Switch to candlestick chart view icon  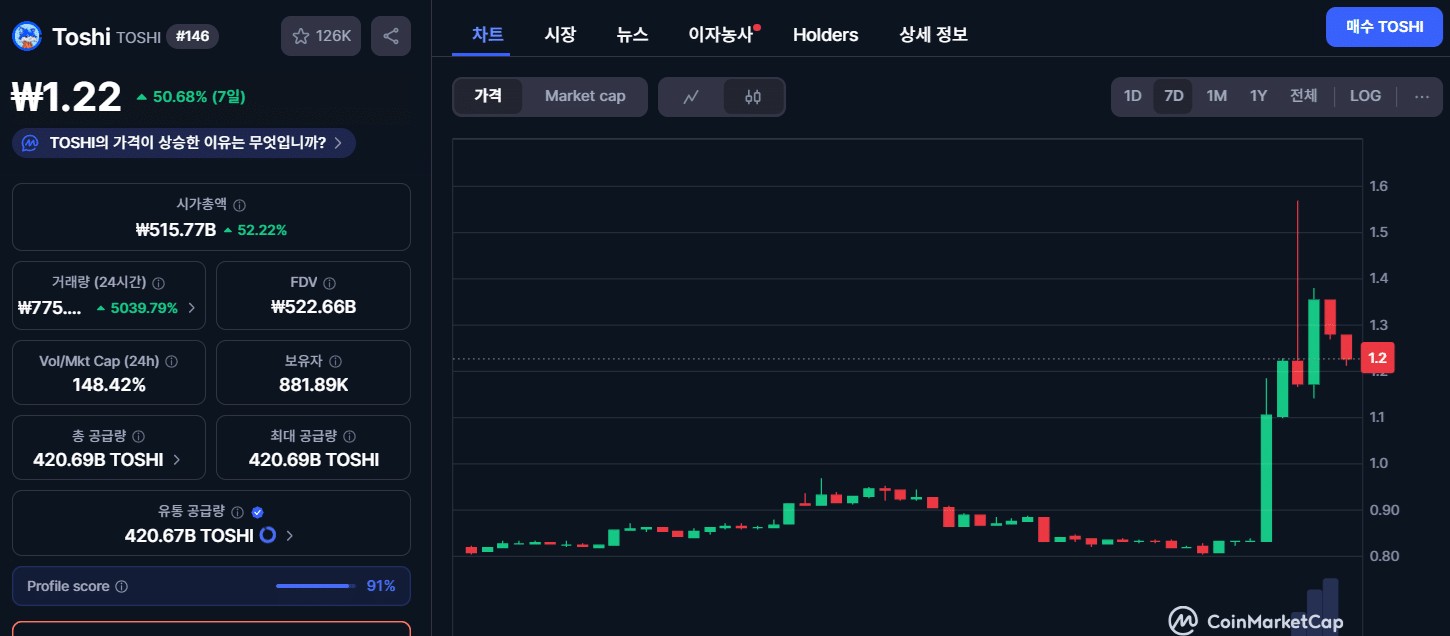(x=753, y=97)
